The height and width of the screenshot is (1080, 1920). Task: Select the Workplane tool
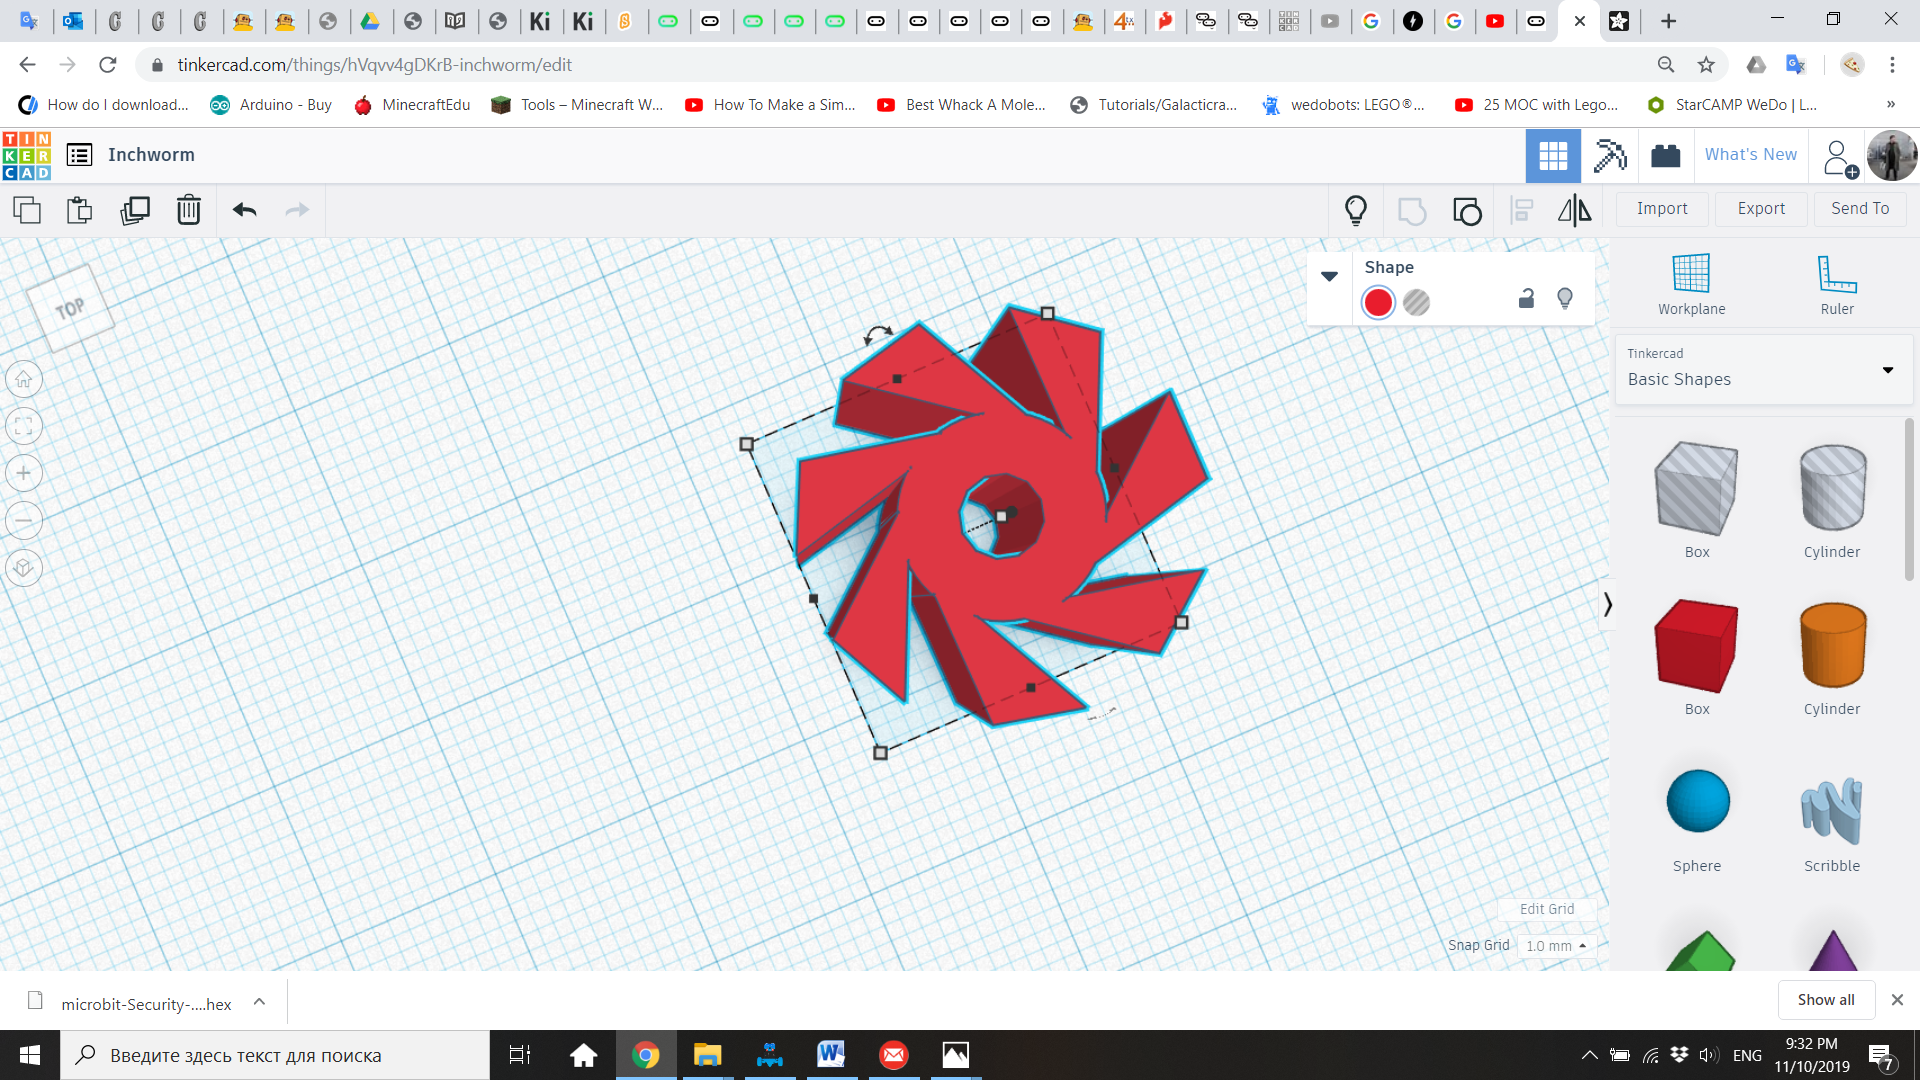(x=1691, y=284)
